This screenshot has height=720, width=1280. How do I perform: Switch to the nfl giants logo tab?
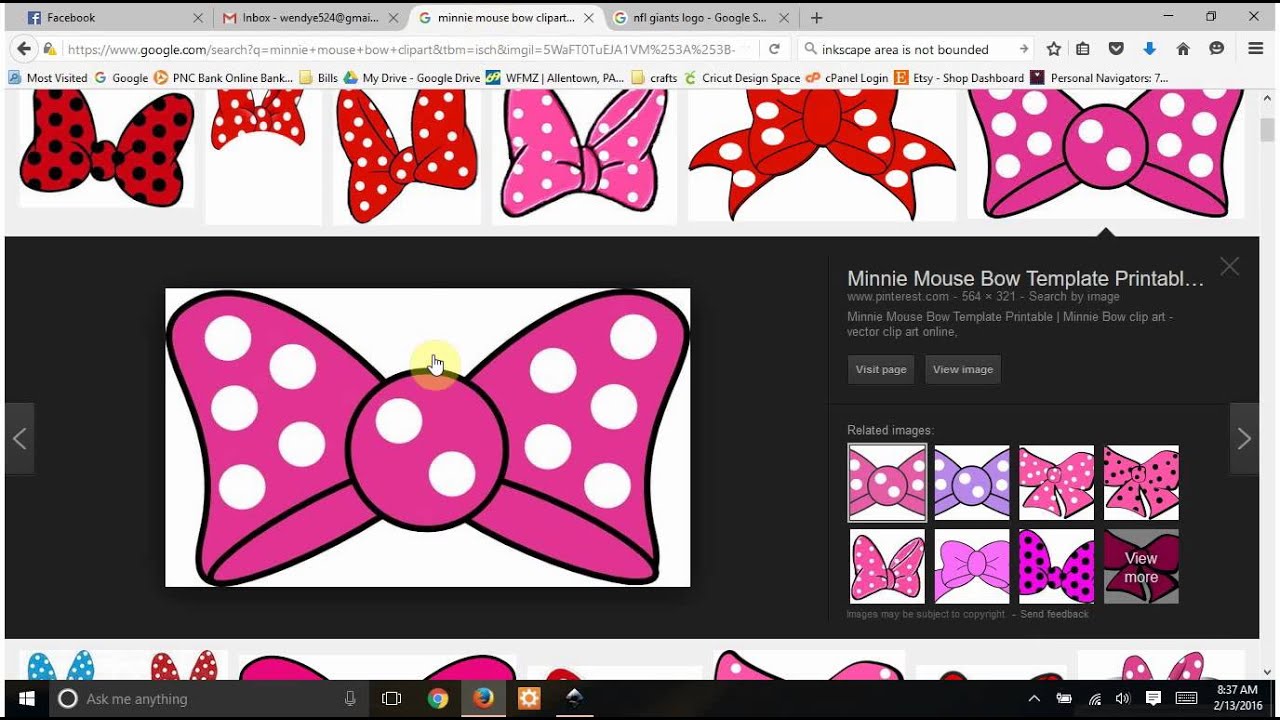(x=700, y=17)
